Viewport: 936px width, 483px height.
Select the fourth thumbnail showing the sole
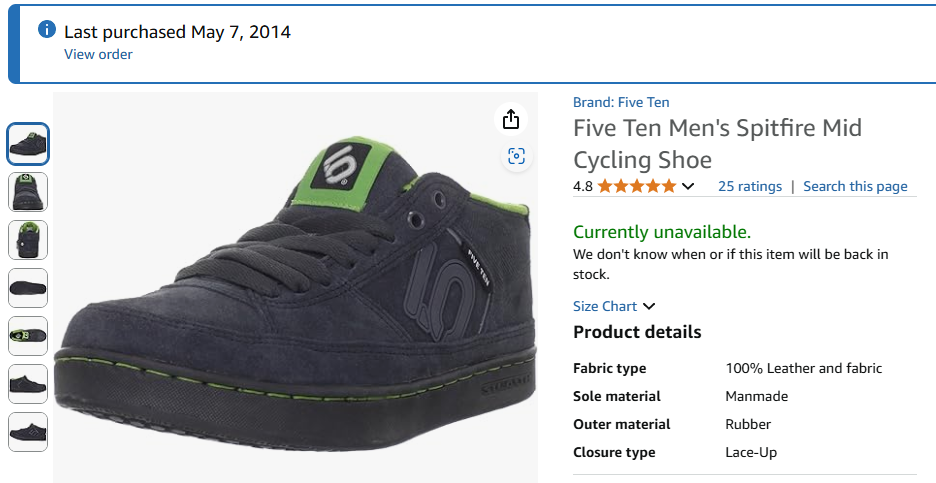point(28,288)
